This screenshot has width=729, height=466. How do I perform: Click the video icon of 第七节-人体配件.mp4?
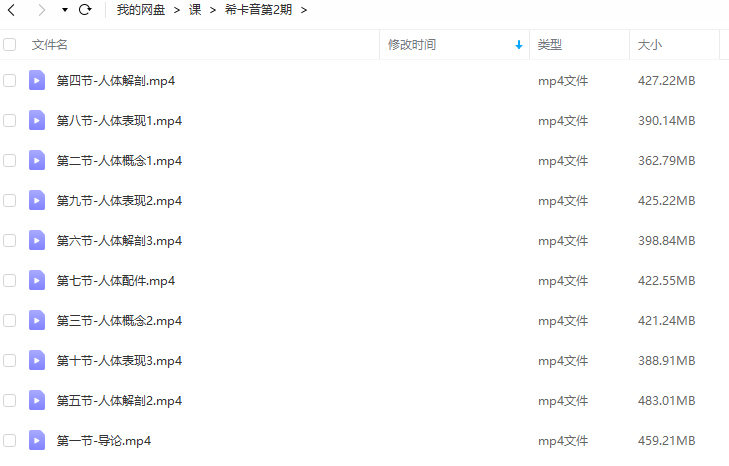tap(37, 280)
